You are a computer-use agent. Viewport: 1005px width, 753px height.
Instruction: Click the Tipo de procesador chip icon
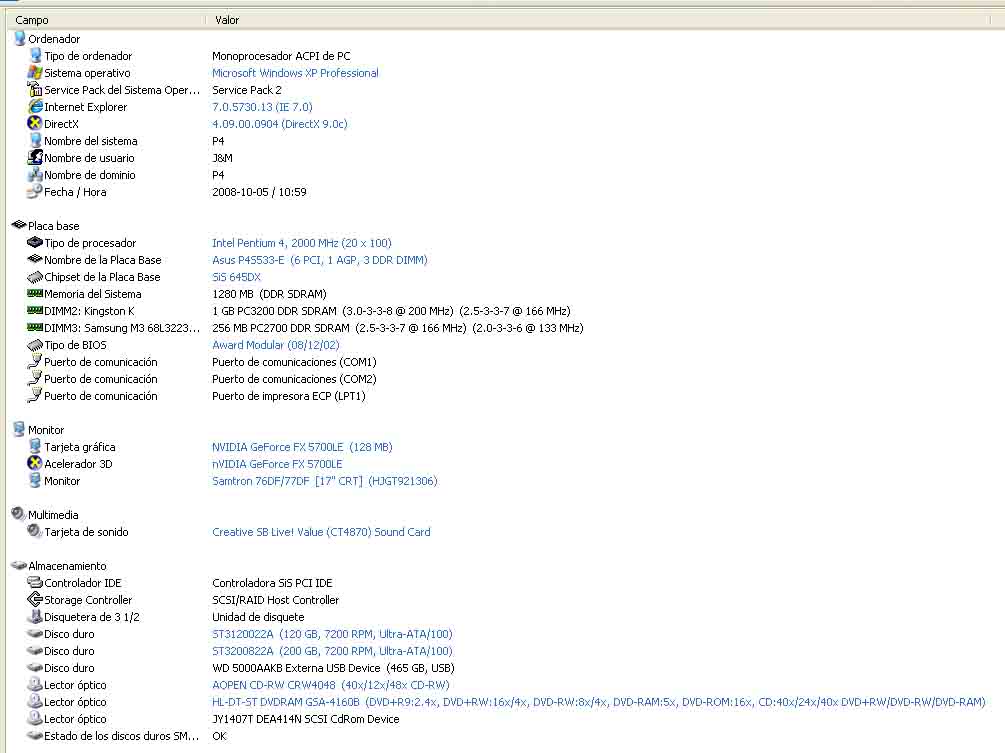click(x=35, y=242)
